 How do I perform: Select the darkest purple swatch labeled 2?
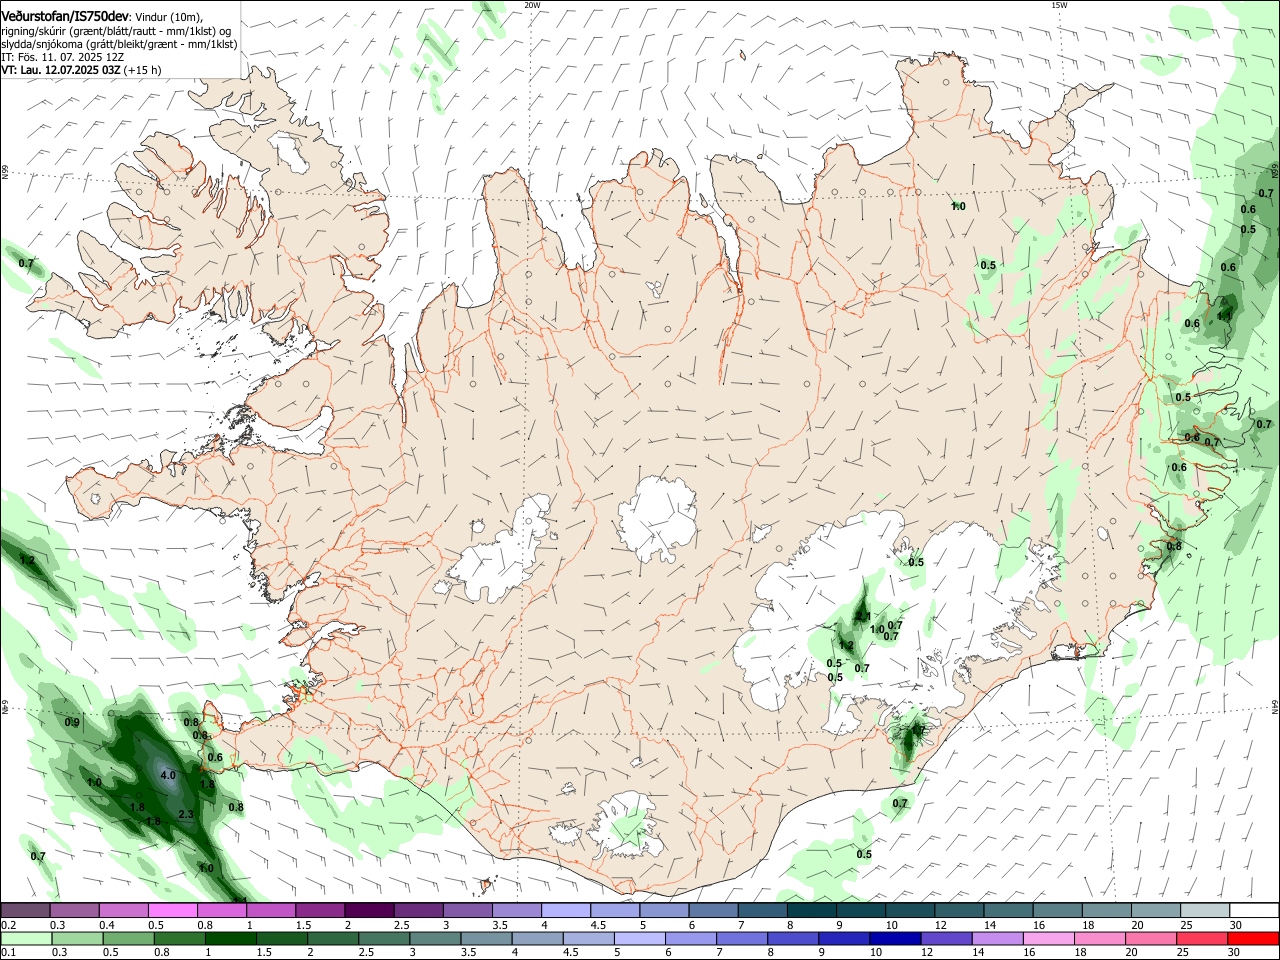[x=369, y=911]
